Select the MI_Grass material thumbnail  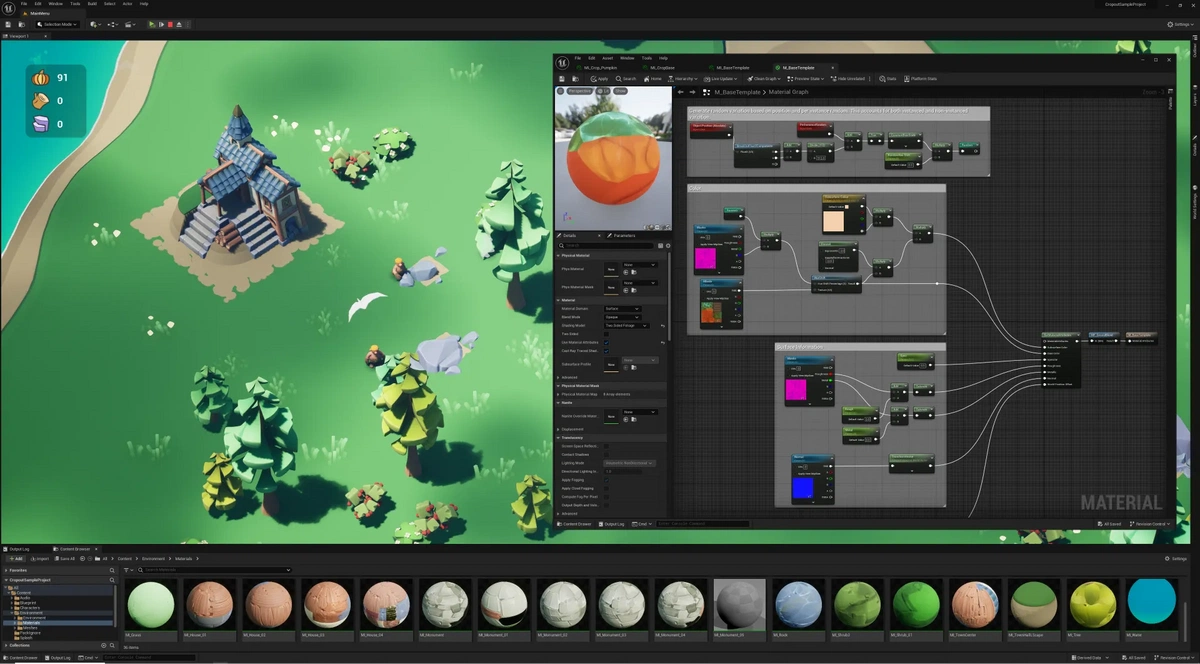tap(150, 605)
